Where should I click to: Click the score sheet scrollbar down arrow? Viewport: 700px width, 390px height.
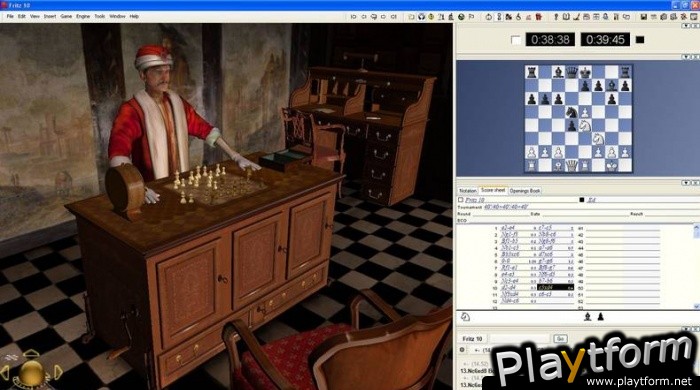(696, 306)
